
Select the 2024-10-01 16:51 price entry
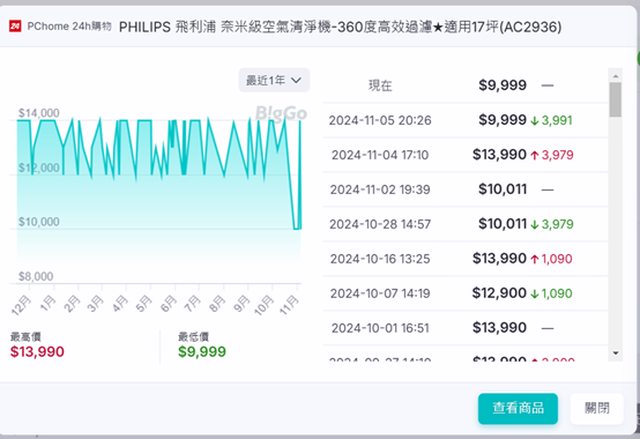(x=465, y=327)
